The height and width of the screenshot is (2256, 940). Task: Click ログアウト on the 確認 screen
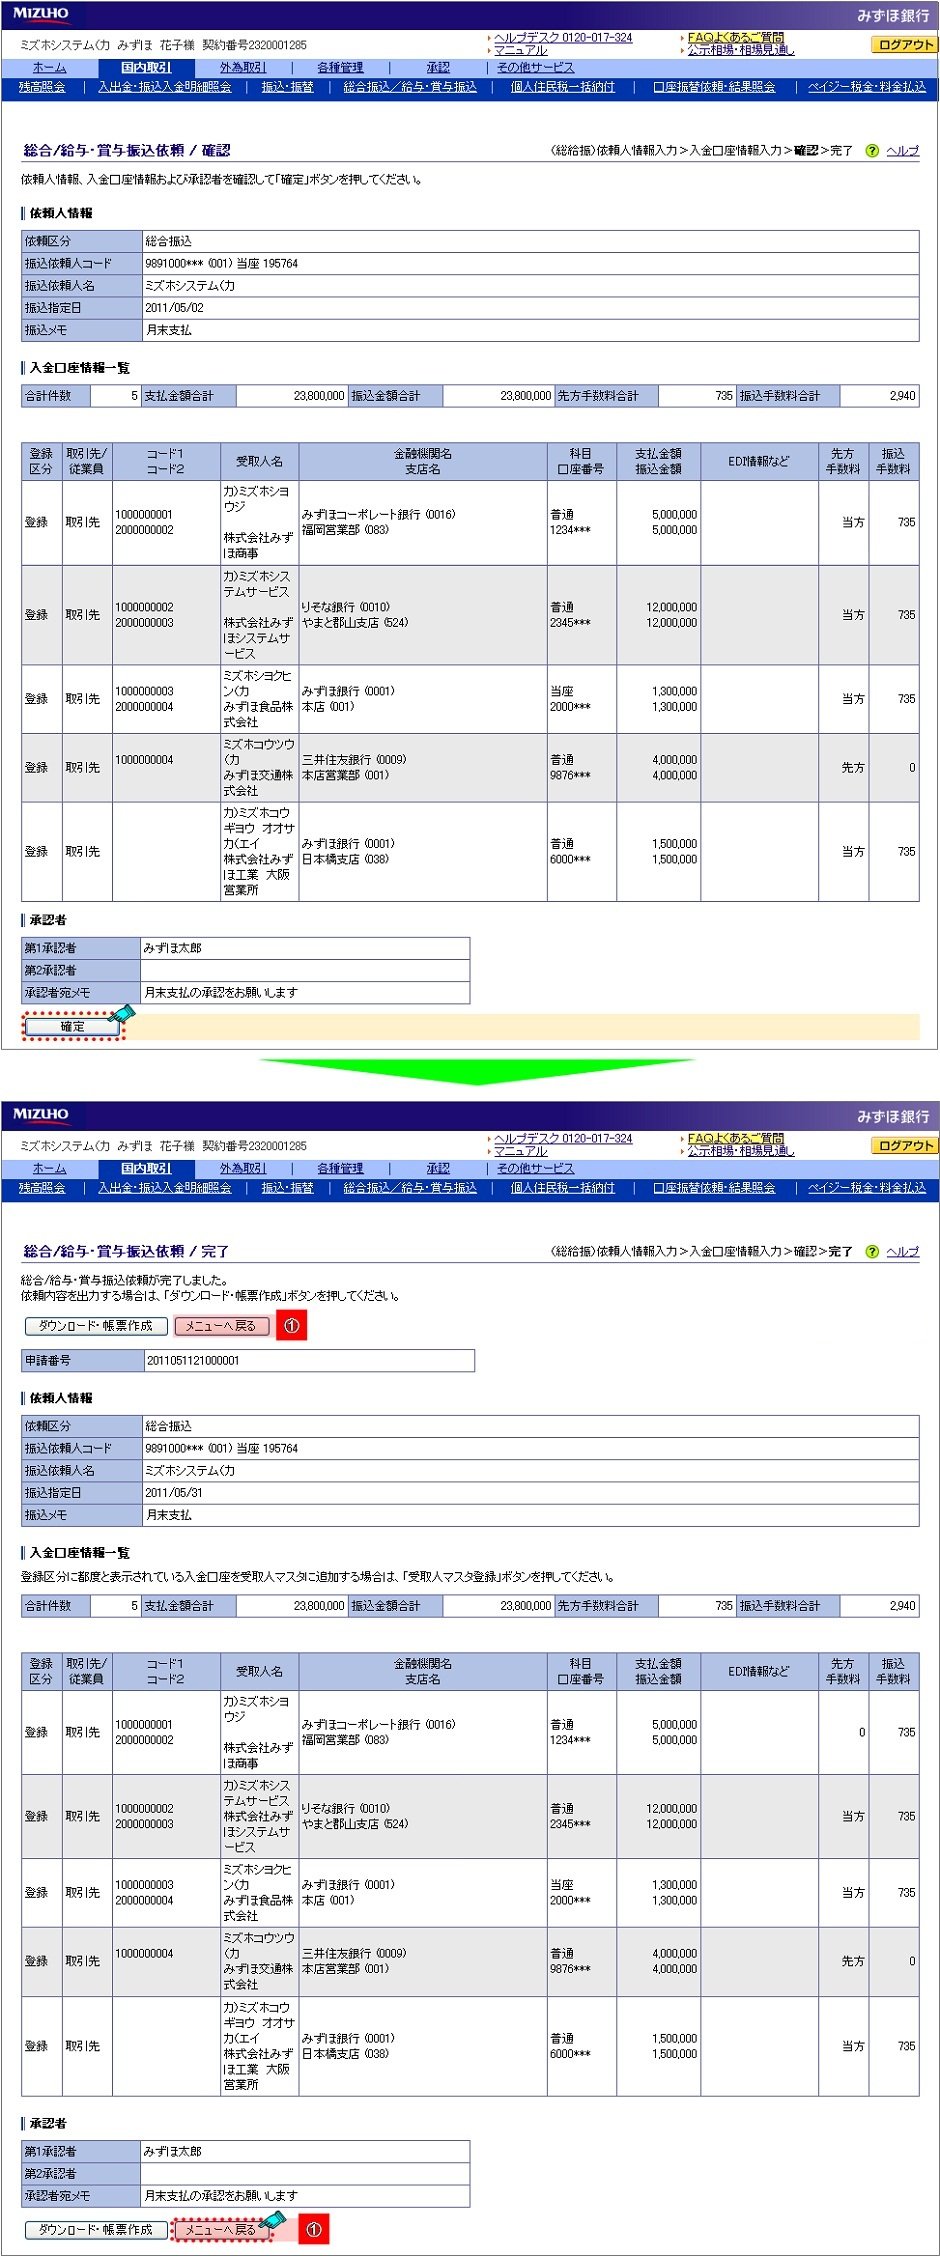[x=905, y=45]
